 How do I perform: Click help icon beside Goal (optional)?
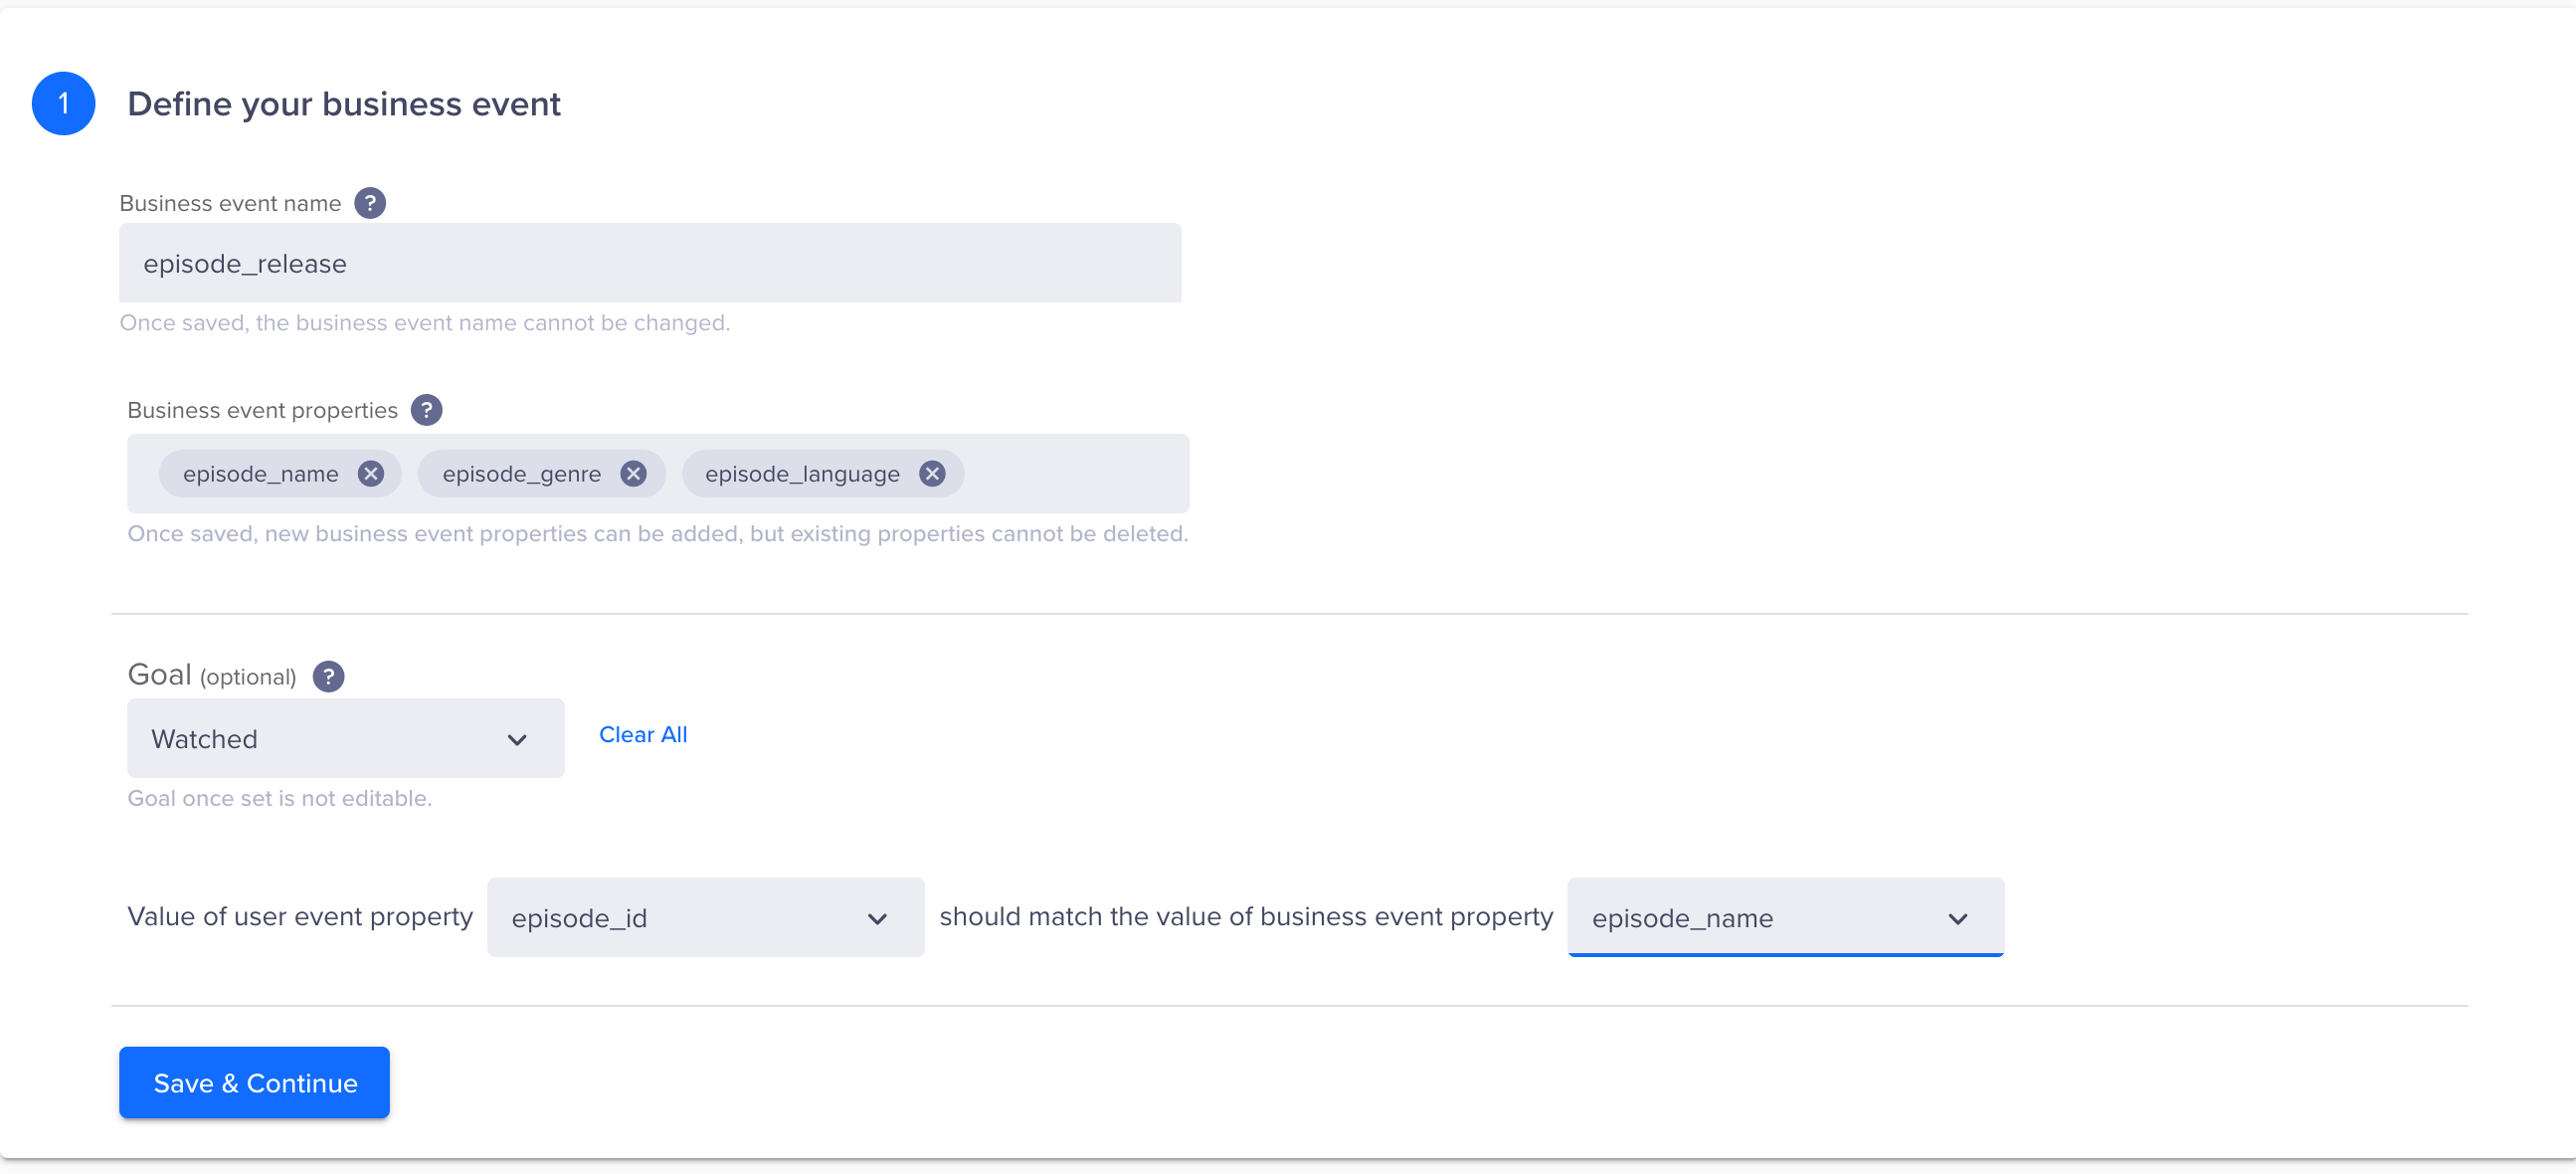pos(328,676)
